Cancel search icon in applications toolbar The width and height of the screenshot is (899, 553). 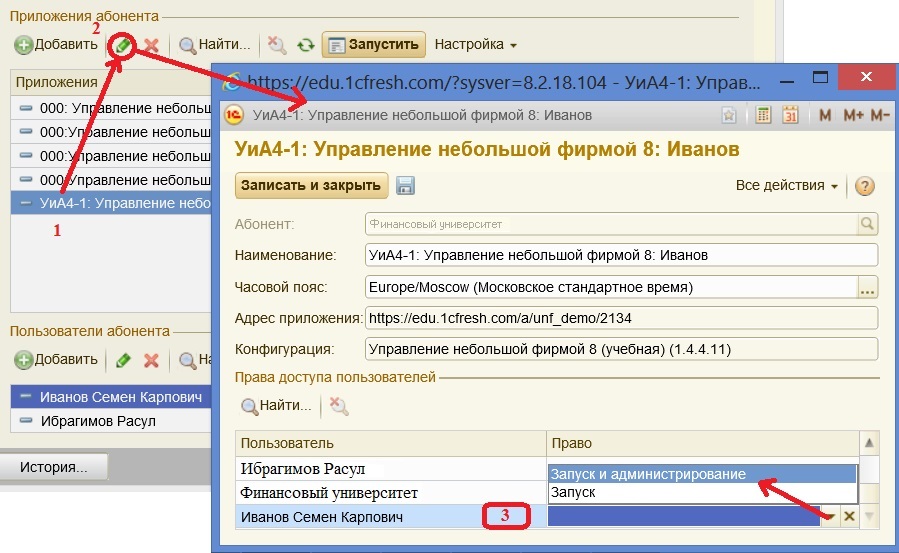click(x=277, y=45)
